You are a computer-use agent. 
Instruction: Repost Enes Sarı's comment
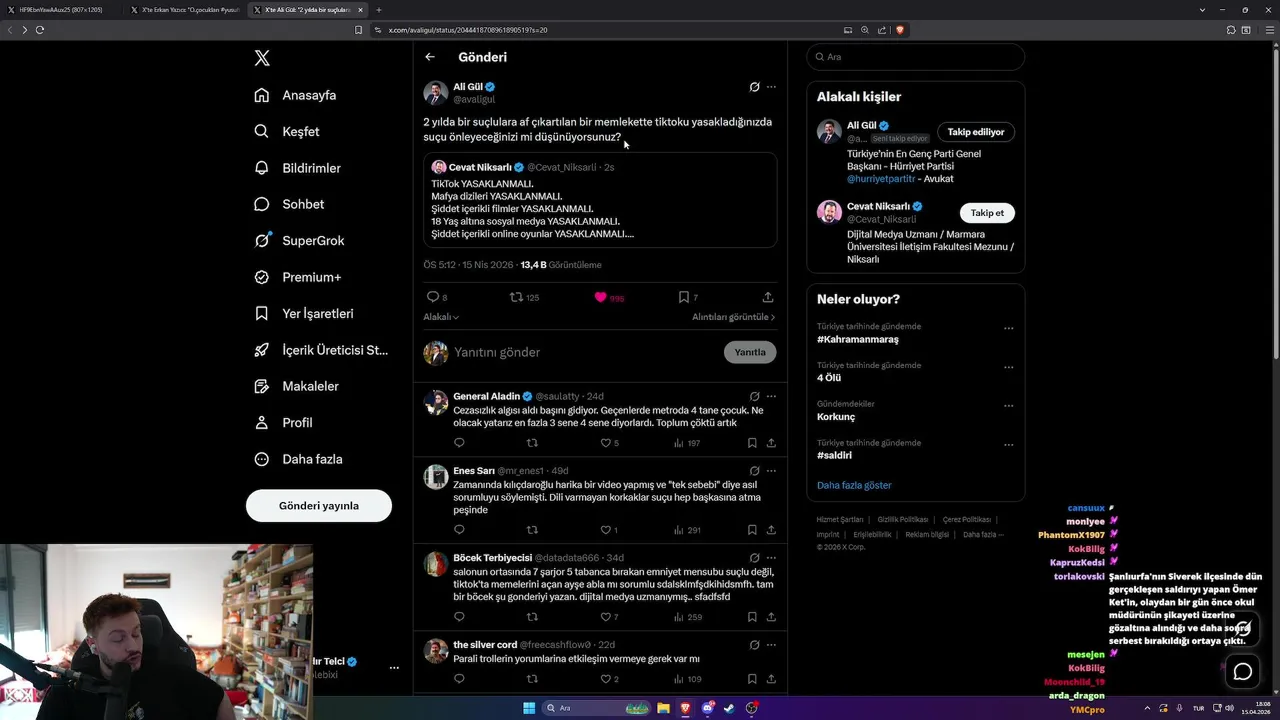532,530
